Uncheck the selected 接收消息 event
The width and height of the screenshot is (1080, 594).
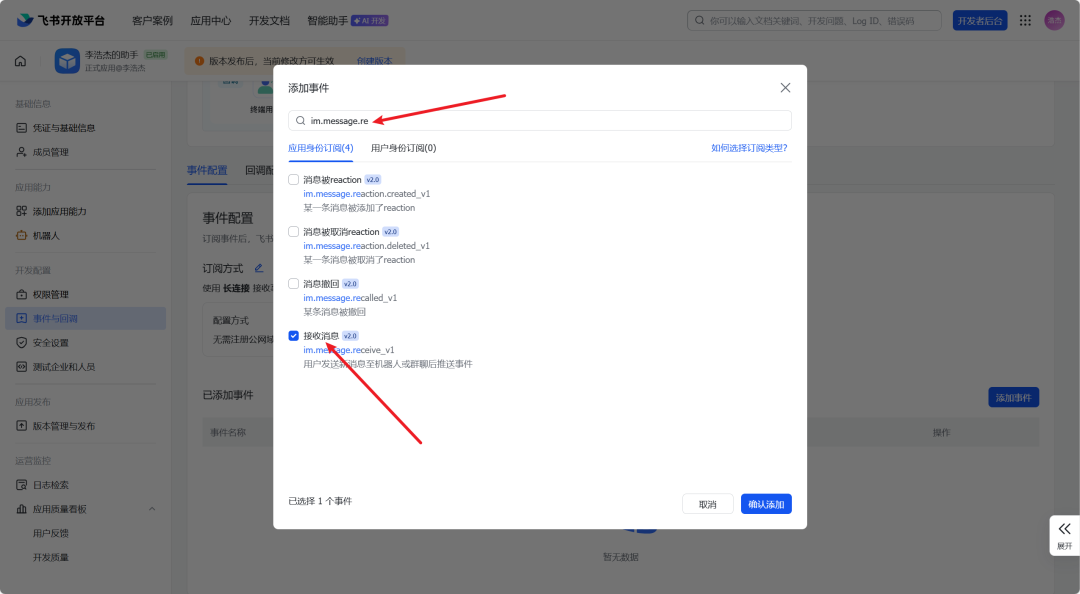click(x=293, y=335)
